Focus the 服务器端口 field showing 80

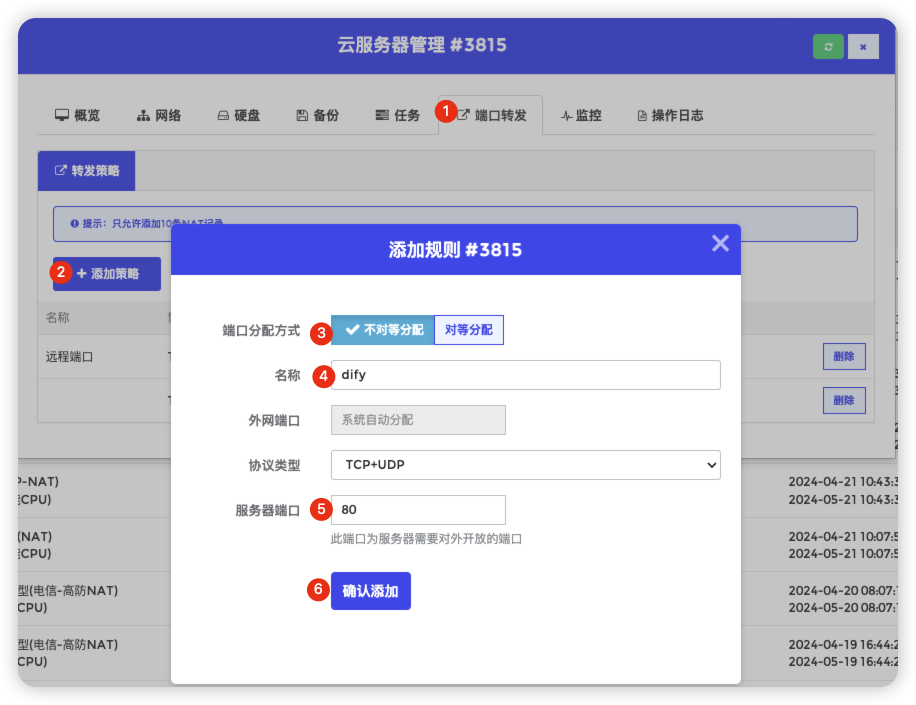pos(418,510)
